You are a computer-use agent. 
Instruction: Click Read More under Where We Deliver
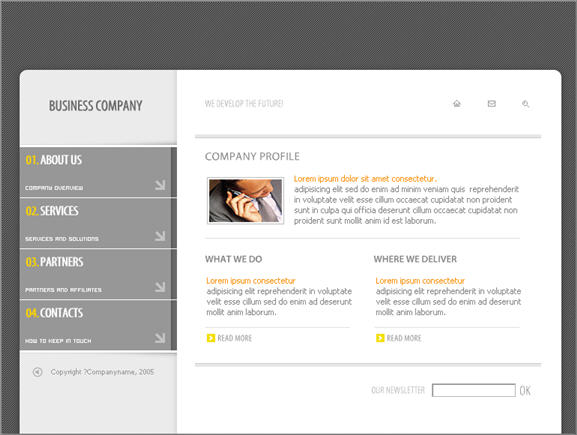[404, 338]
